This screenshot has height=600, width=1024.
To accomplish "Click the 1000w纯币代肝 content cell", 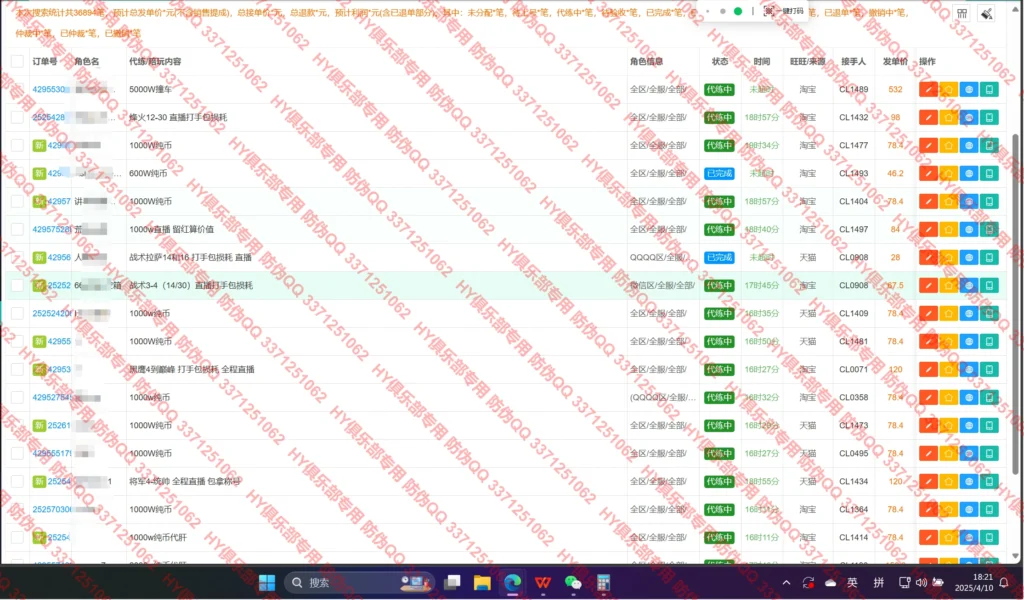I will [x=158, y=538].
